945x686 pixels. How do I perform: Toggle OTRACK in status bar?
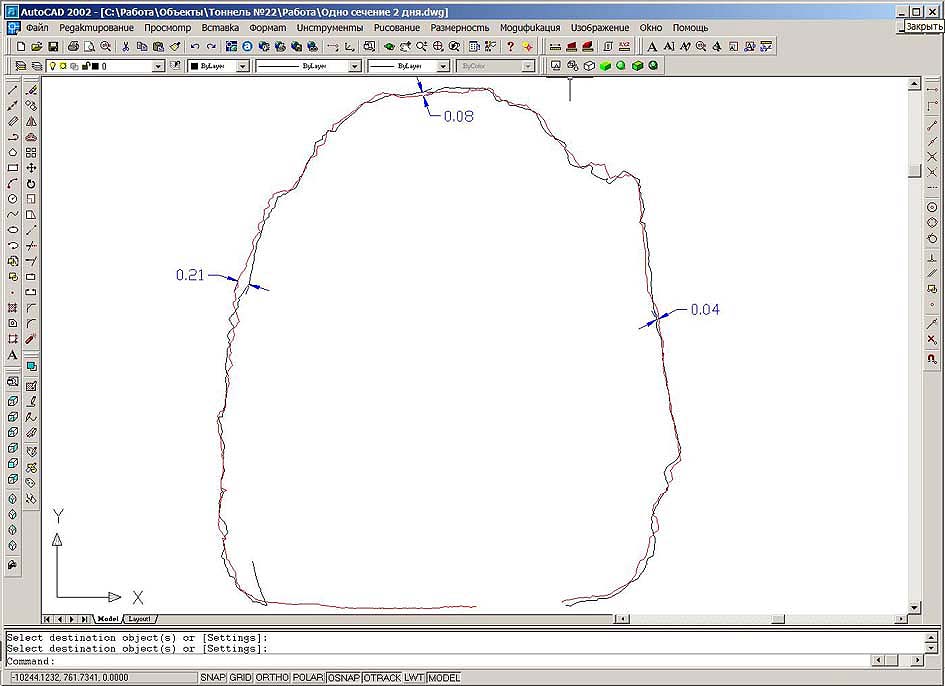point(382,678)
